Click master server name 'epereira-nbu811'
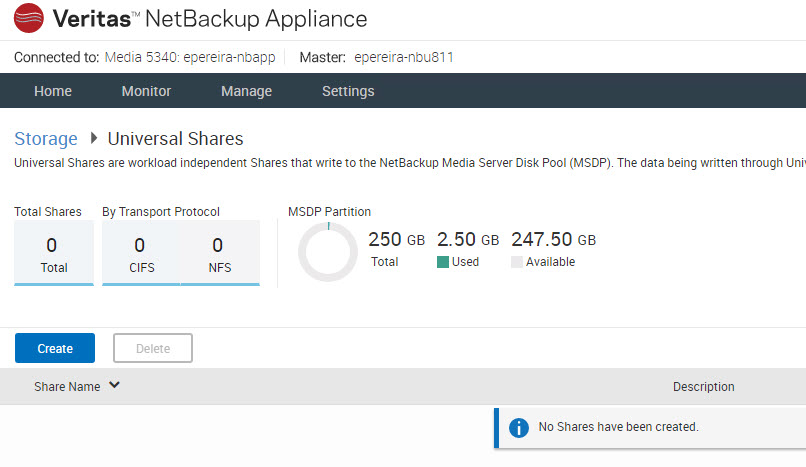Image resolution: width=806 pixels, height=467 pixels. click(404, 57)
